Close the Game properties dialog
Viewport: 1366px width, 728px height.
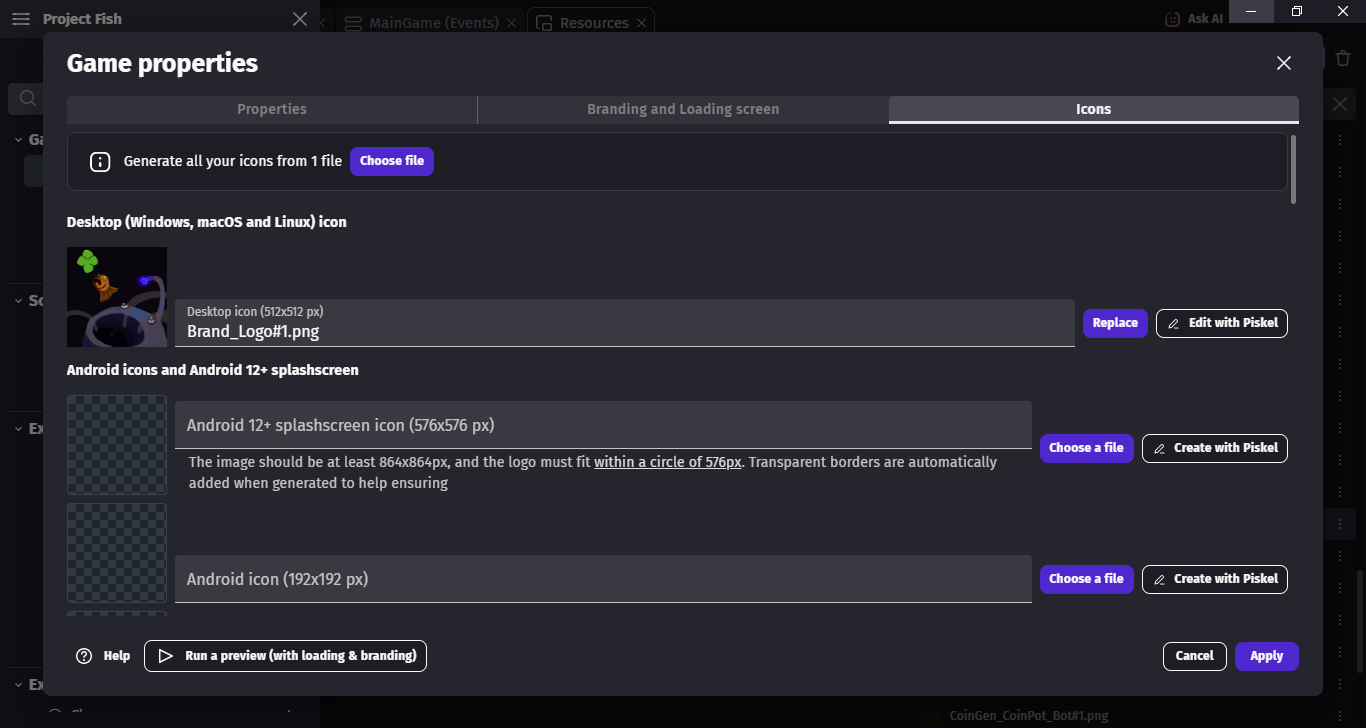click(x=1284, y=63)
